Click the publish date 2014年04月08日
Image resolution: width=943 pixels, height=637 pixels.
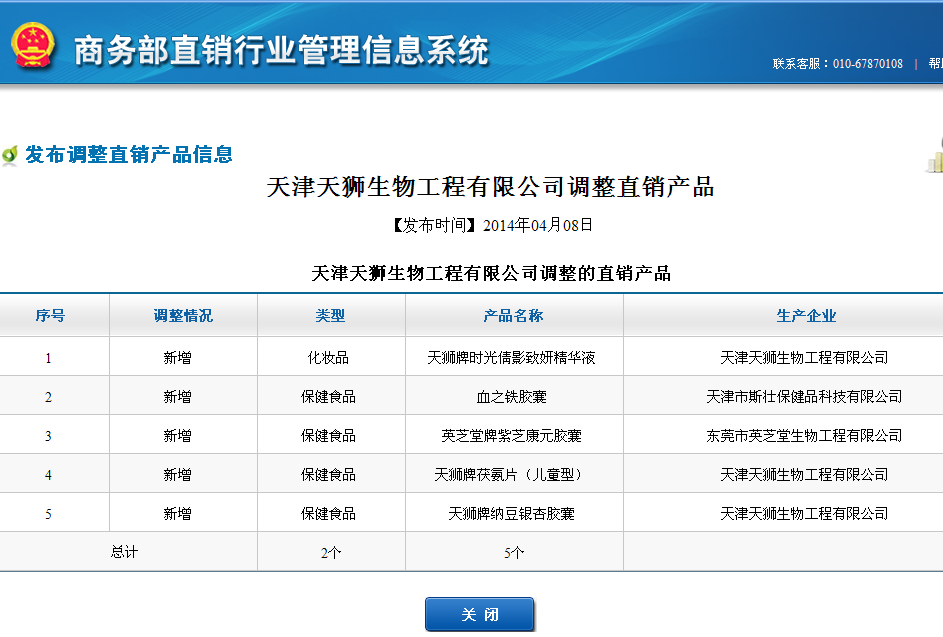tap(538, 226)
